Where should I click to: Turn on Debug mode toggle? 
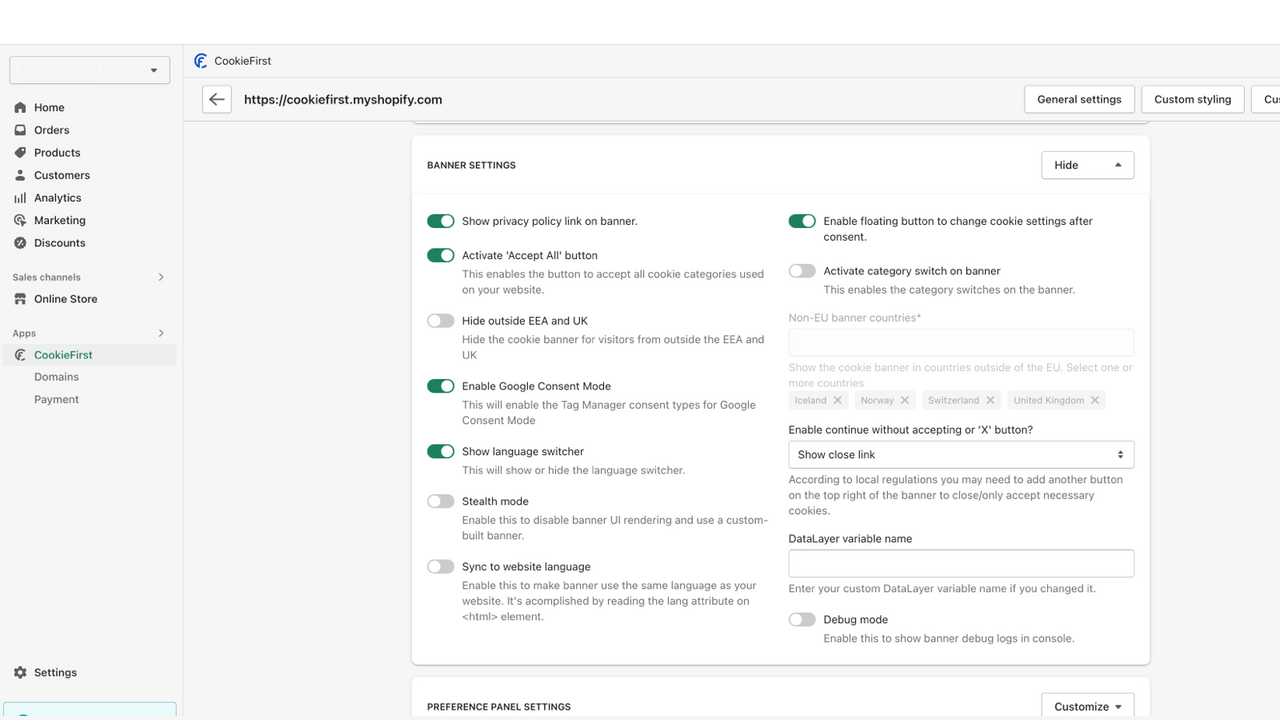(802, 619)
